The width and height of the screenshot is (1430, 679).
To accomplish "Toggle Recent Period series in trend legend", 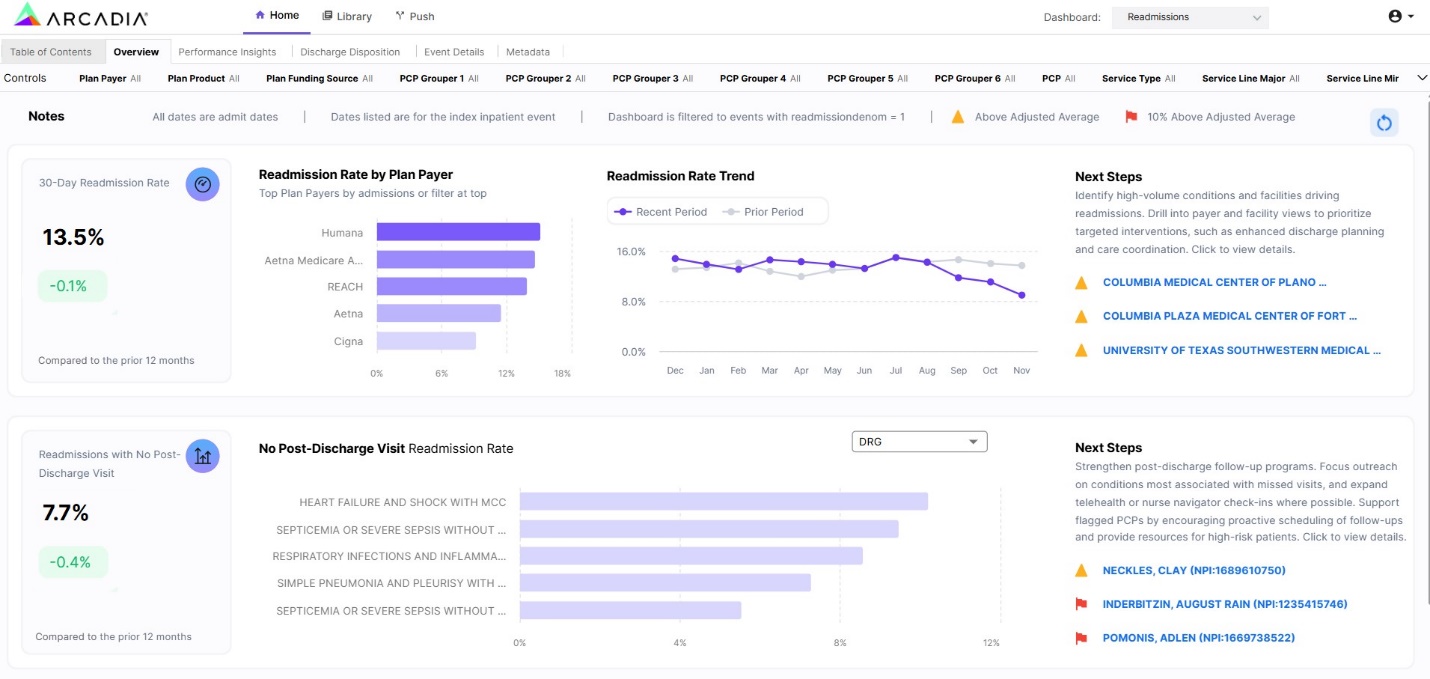I will click(x=661, y=212).
